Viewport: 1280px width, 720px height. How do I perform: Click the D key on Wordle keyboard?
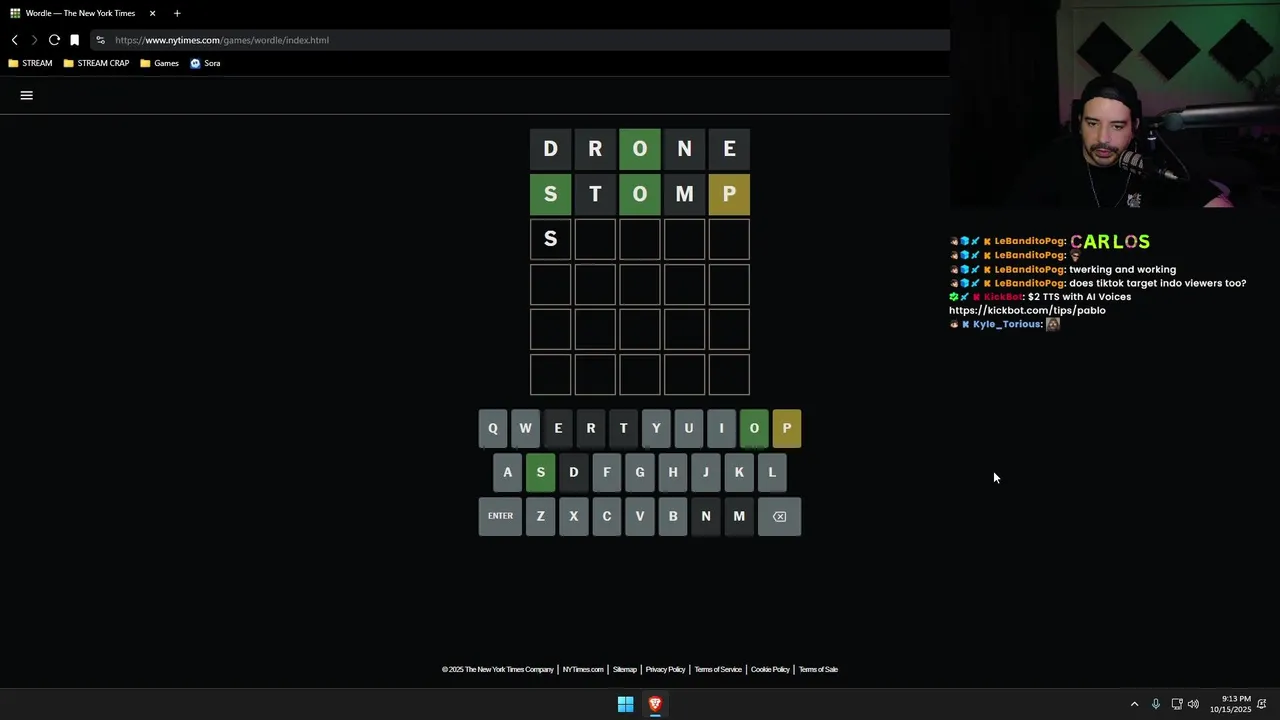[573, 472]
